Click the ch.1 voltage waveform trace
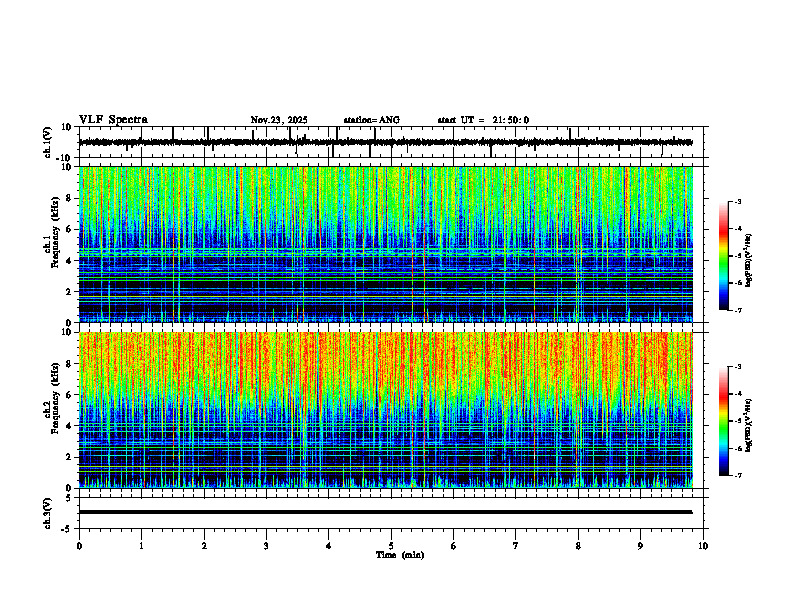The height and width of the screenshot is (612, 792). point(386,142)
